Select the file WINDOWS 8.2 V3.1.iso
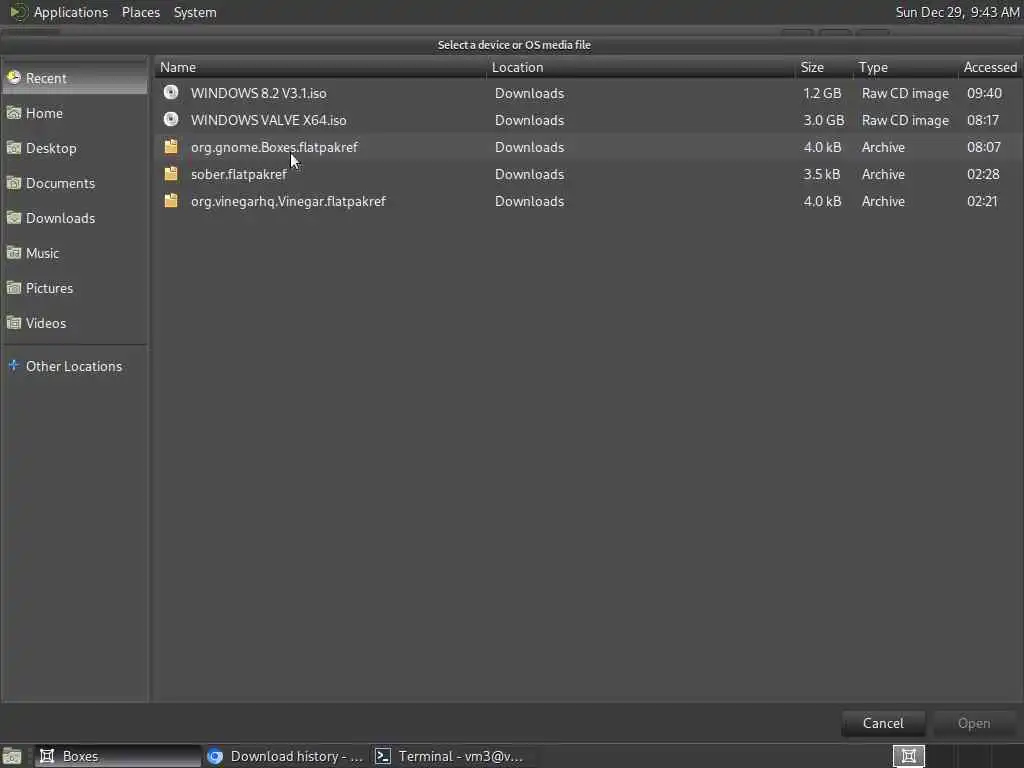The width and height of the screenshot is (1024, 768). (588, 93)
